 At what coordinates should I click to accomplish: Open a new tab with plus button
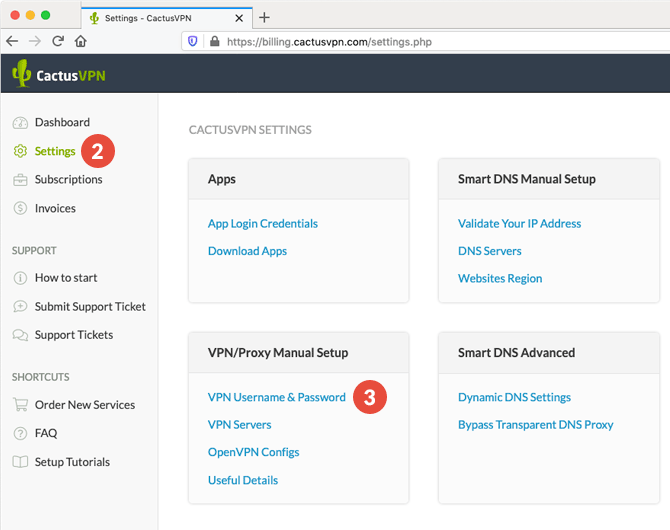264,18
